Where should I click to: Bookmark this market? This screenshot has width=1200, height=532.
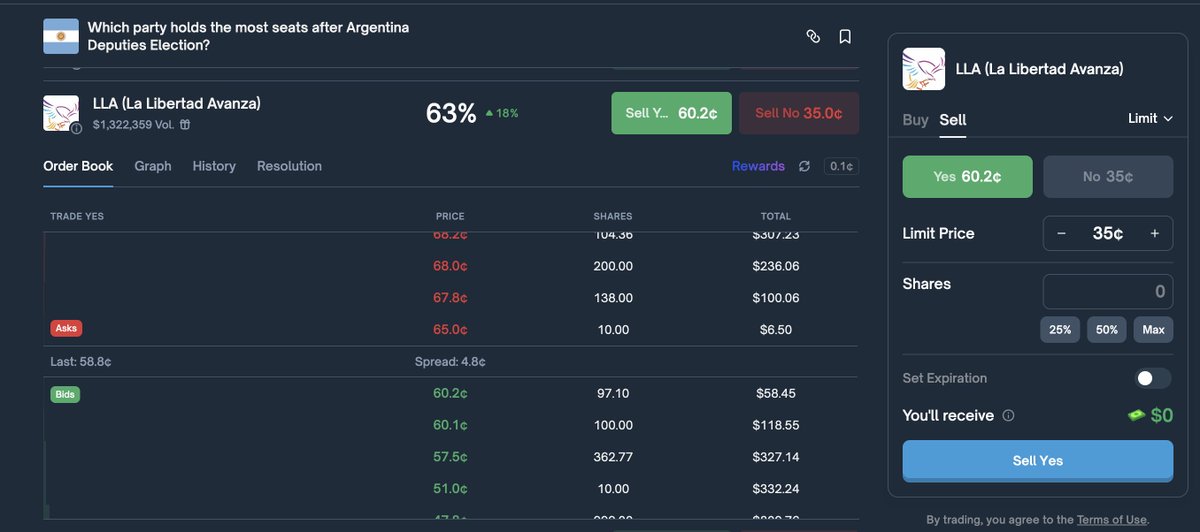click(845, 37)
